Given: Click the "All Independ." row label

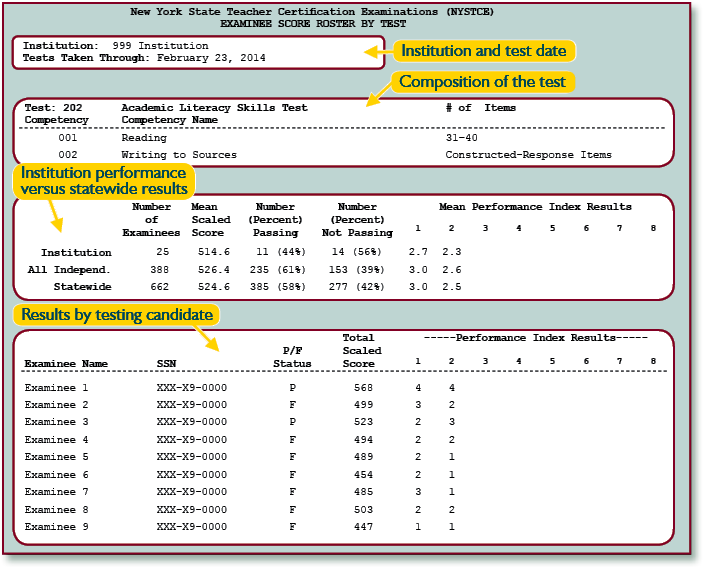Looking at the screenshot, I should click(x=69, y=270).
